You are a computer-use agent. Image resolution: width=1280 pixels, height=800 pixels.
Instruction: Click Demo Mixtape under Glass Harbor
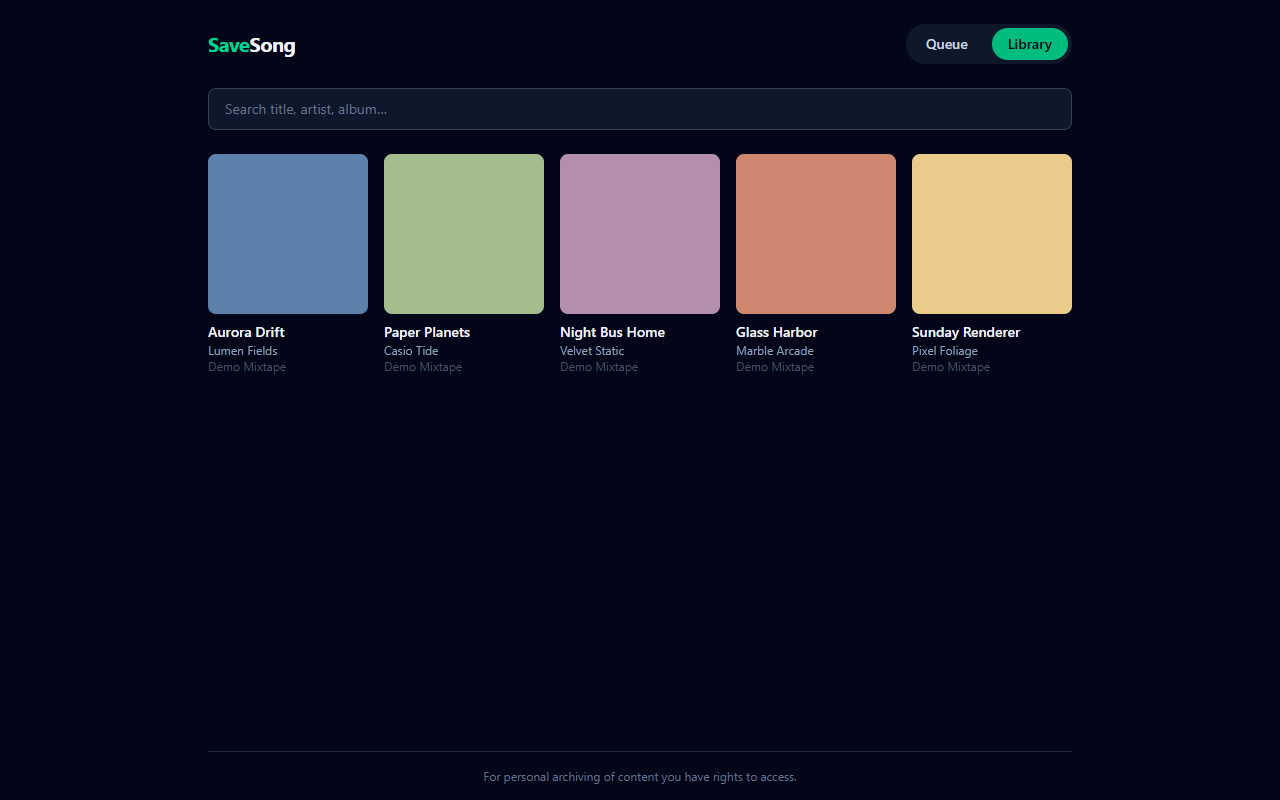[x=775, y=367]
